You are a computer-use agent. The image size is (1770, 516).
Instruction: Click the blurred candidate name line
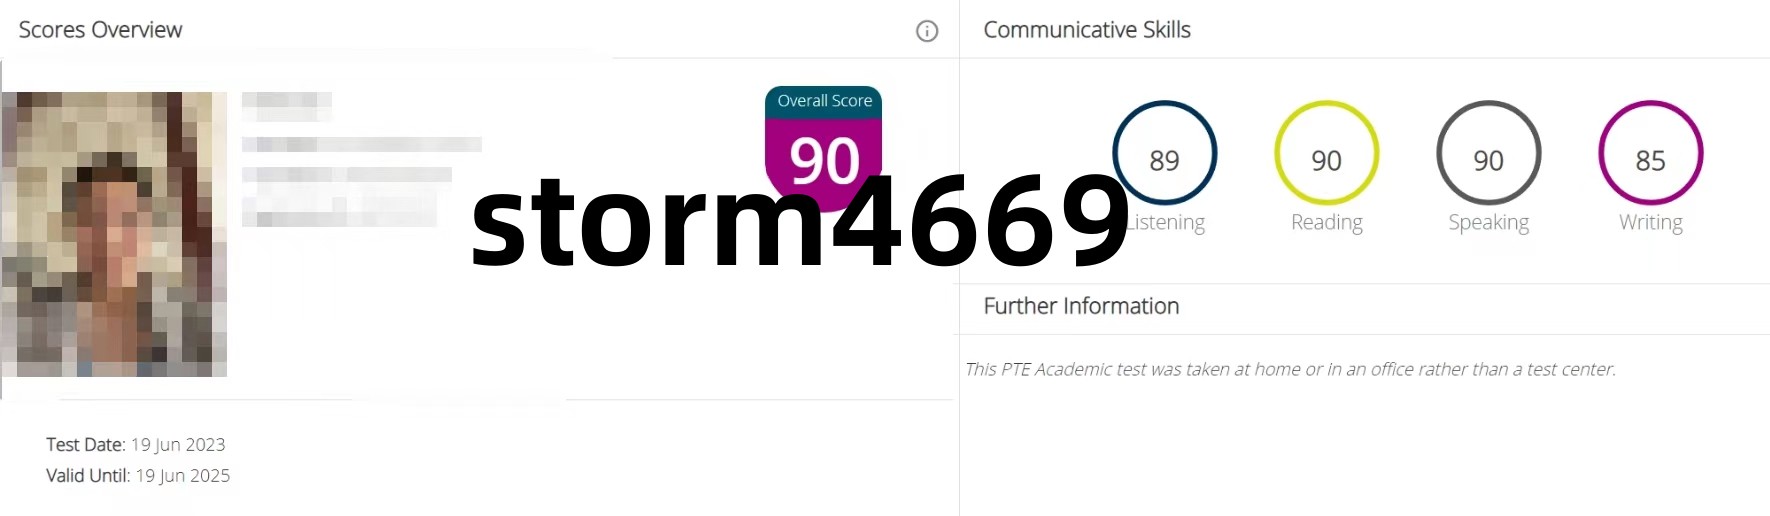pos(287,100)
